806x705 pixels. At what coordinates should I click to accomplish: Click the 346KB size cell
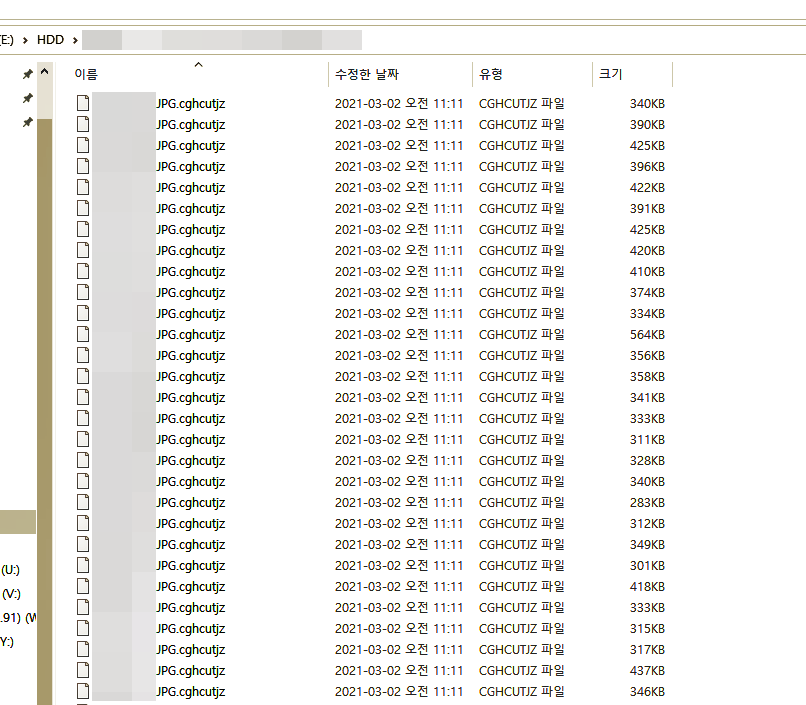click(647, 692)
